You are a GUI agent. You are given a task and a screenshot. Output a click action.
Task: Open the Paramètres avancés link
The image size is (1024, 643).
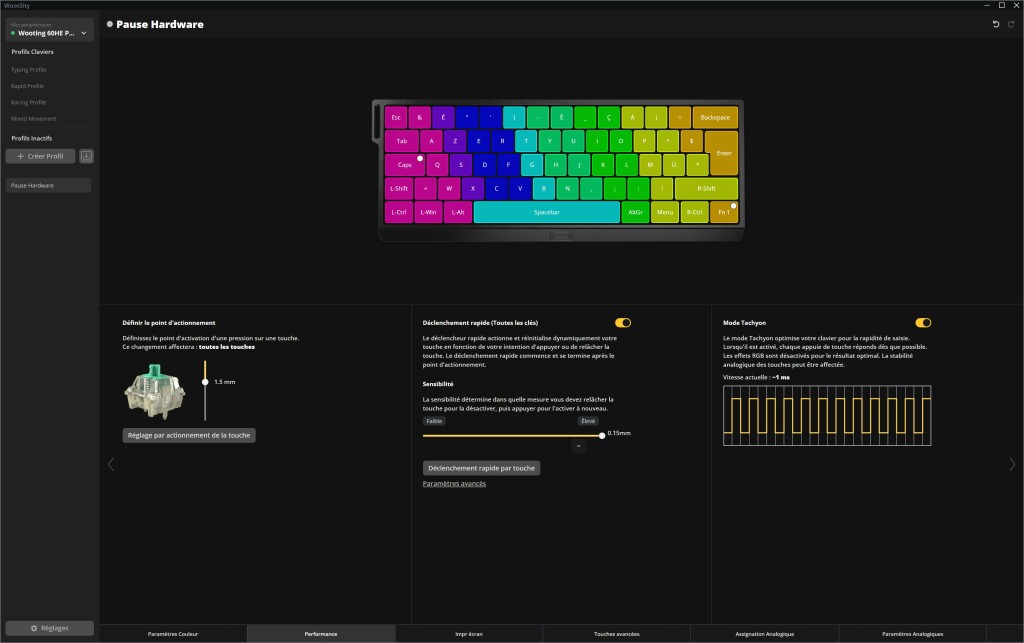point(454,484)
